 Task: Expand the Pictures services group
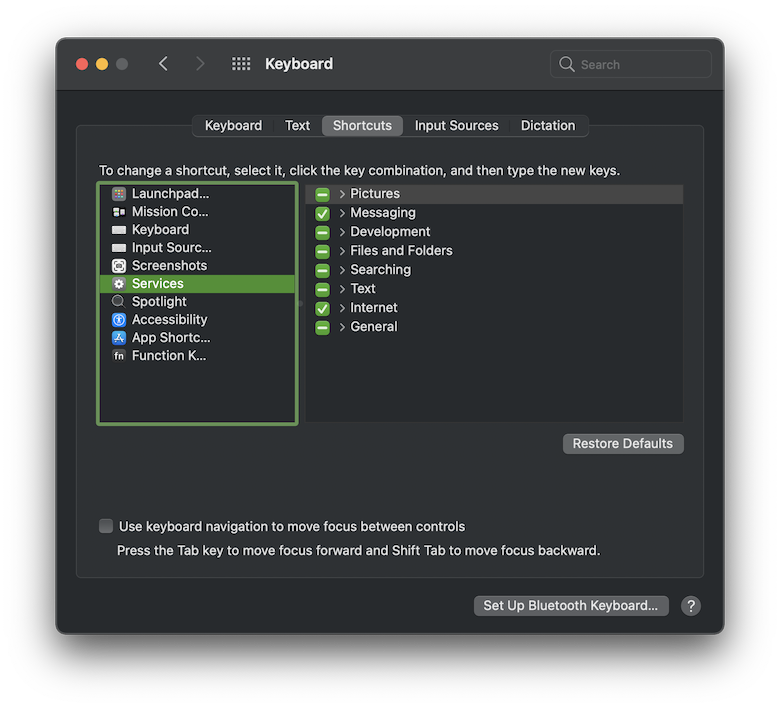click(342, 194)
